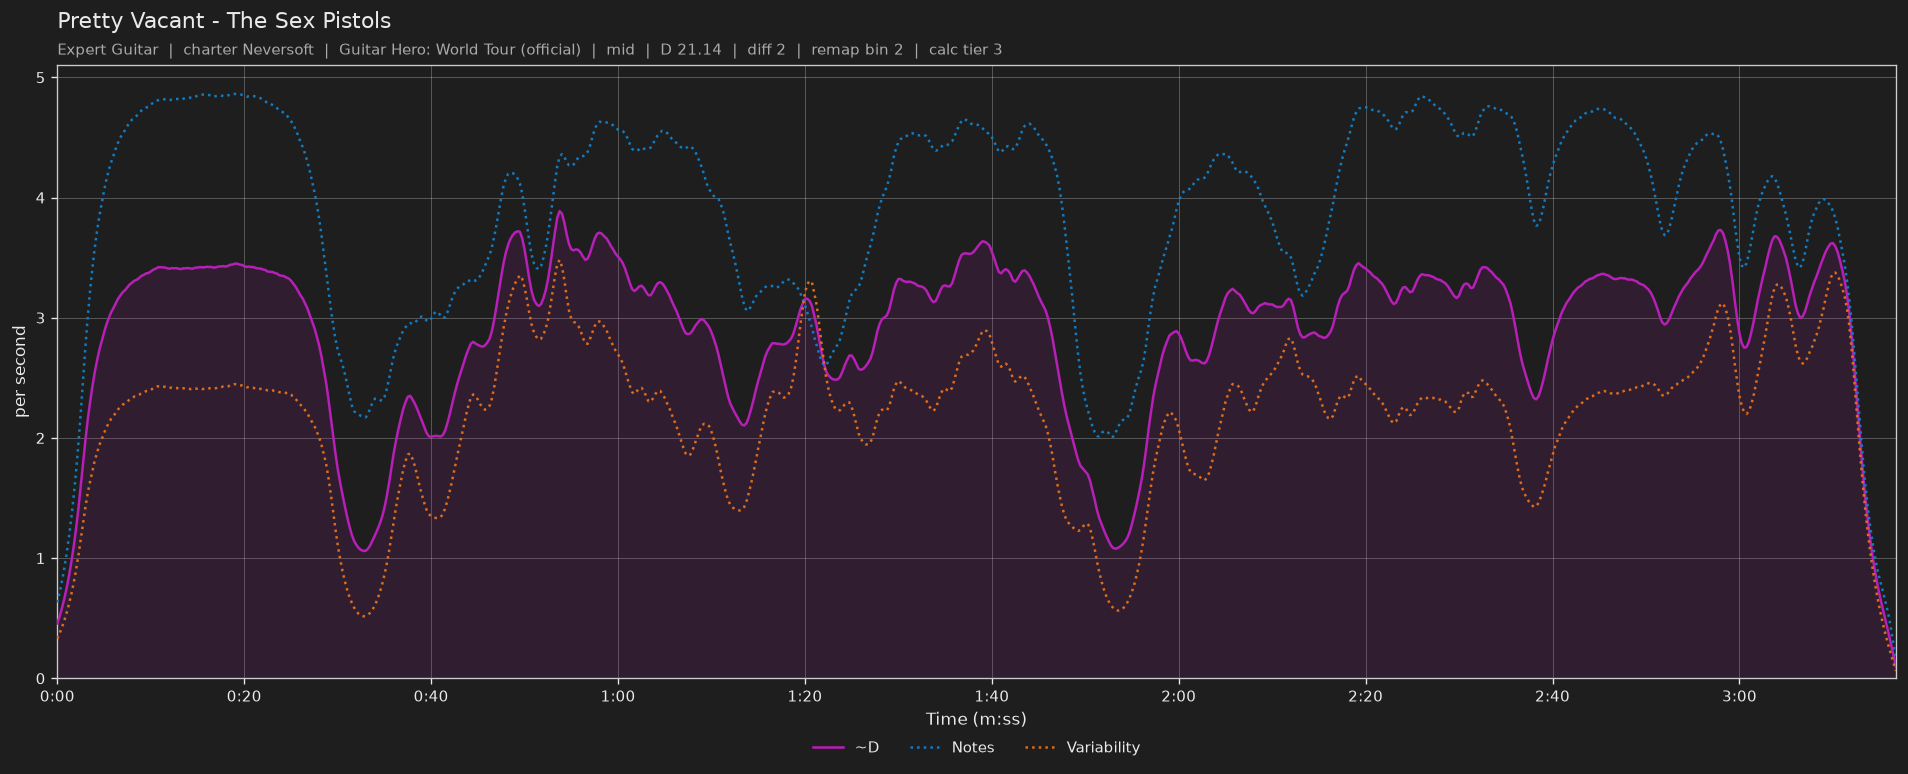Viewport: 1908px width, 774px height.
Task: Click the 'diff 2' subtitle entry
Action: click(766, 50)
